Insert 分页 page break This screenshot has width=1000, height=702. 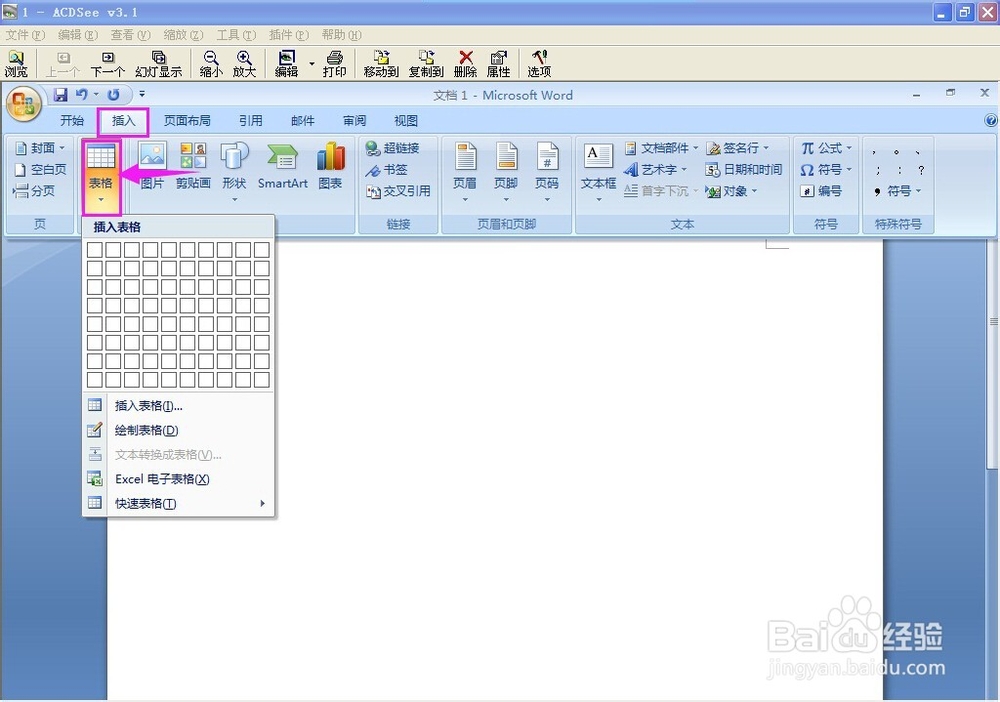[34, 191]
